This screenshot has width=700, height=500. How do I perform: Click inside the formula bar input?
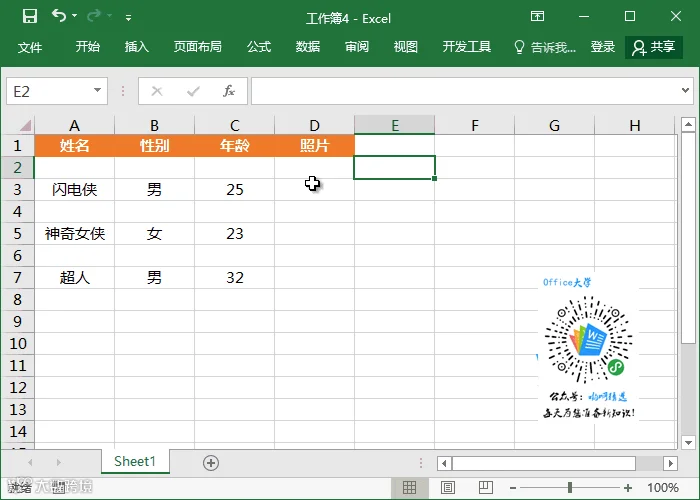[x=464, y=91]
